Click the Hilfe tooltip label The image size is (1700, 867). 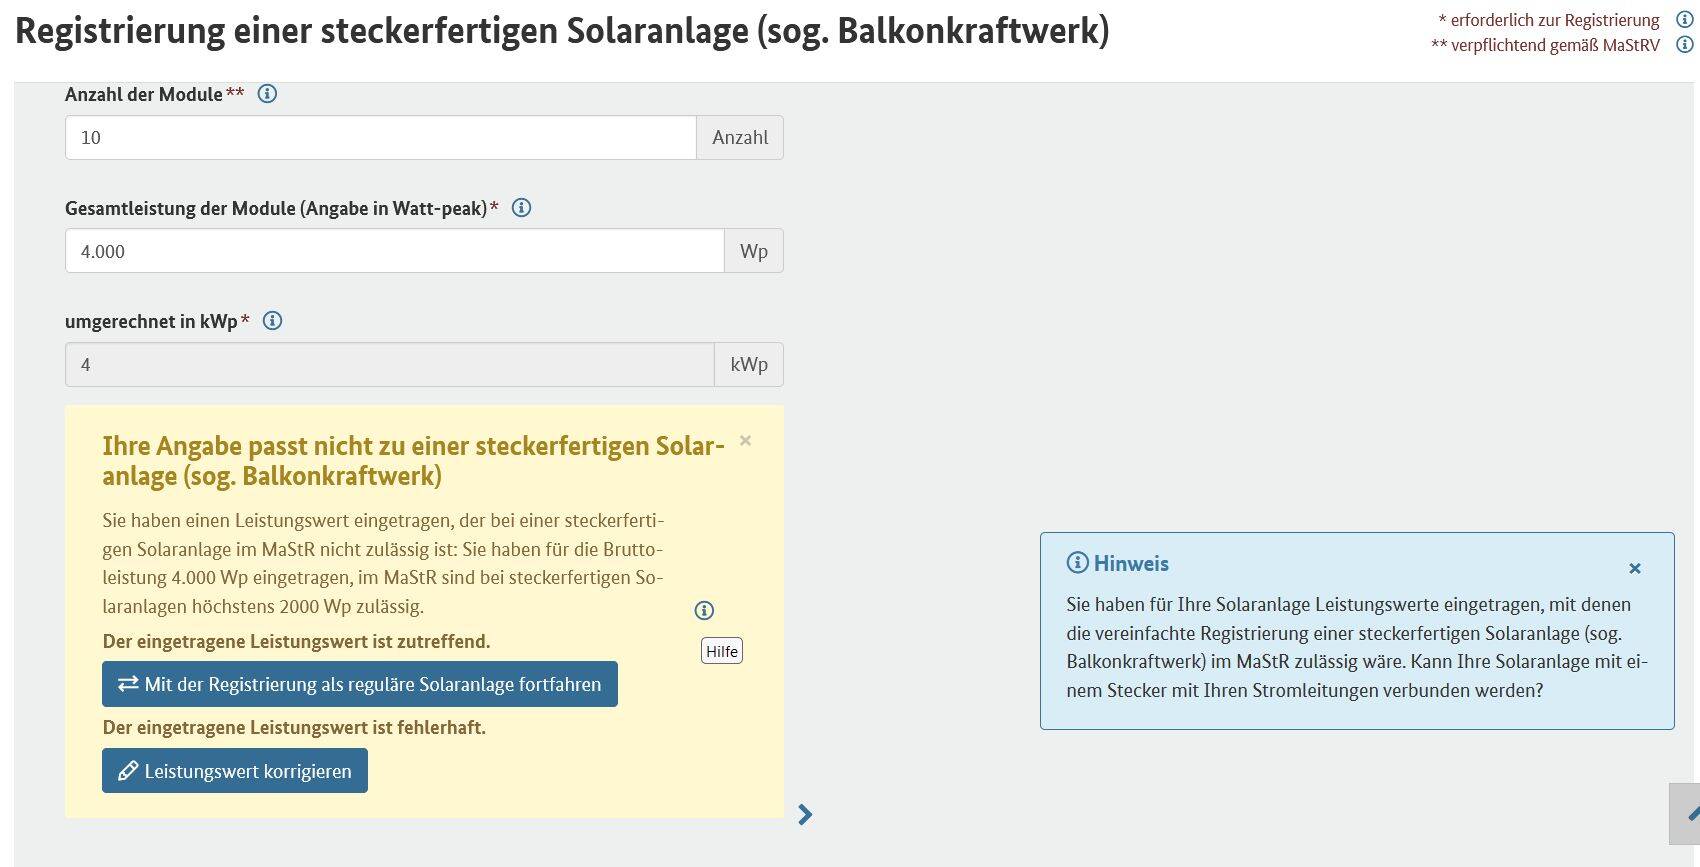pos(722,651)
